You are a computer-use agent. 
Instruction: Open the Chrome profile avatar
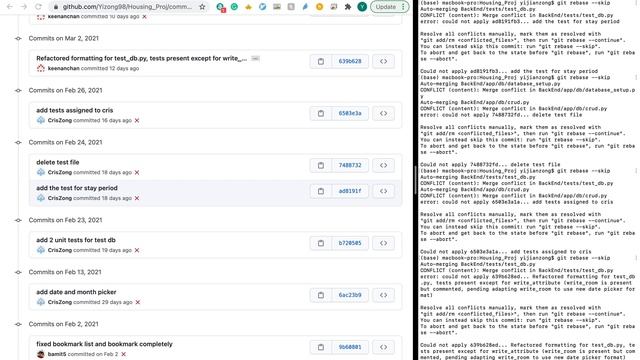(x=362, y=7)
